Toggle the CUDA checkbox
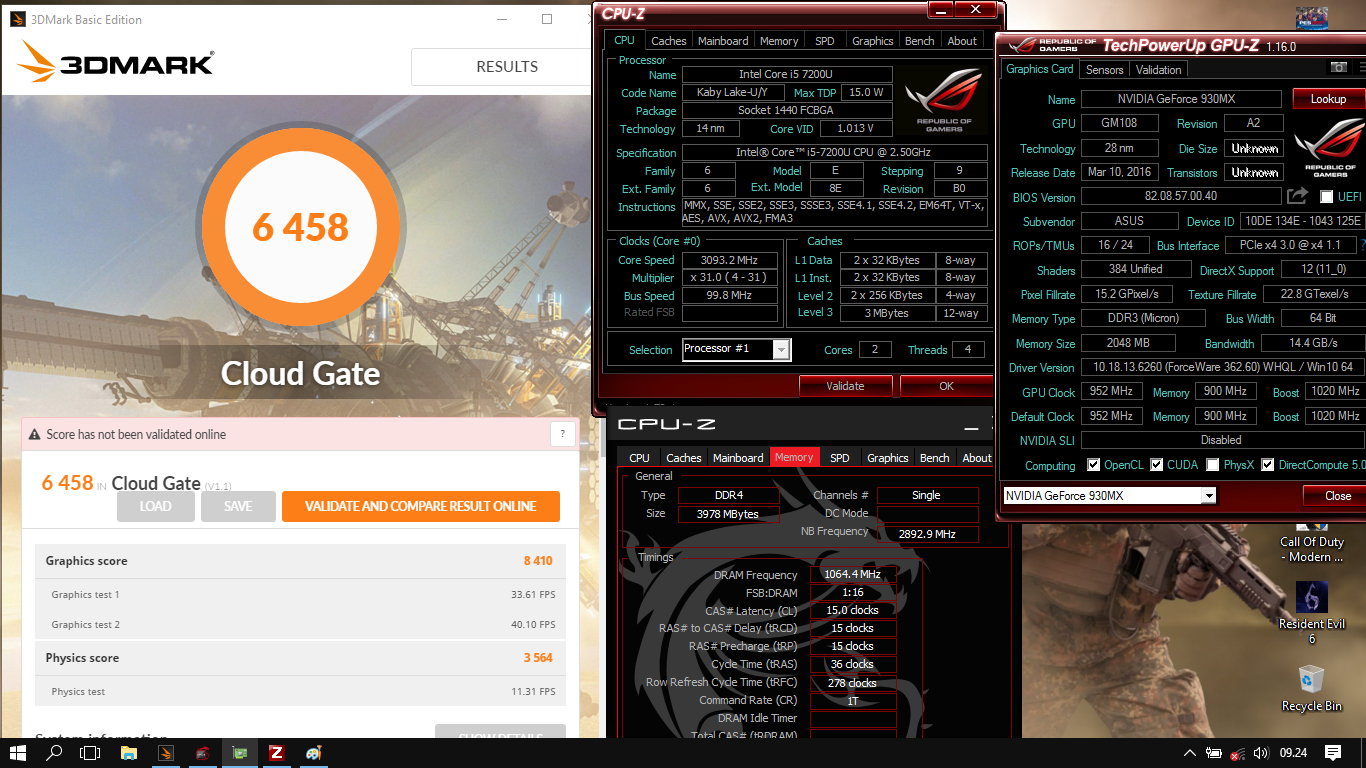 click(1157, 465)
